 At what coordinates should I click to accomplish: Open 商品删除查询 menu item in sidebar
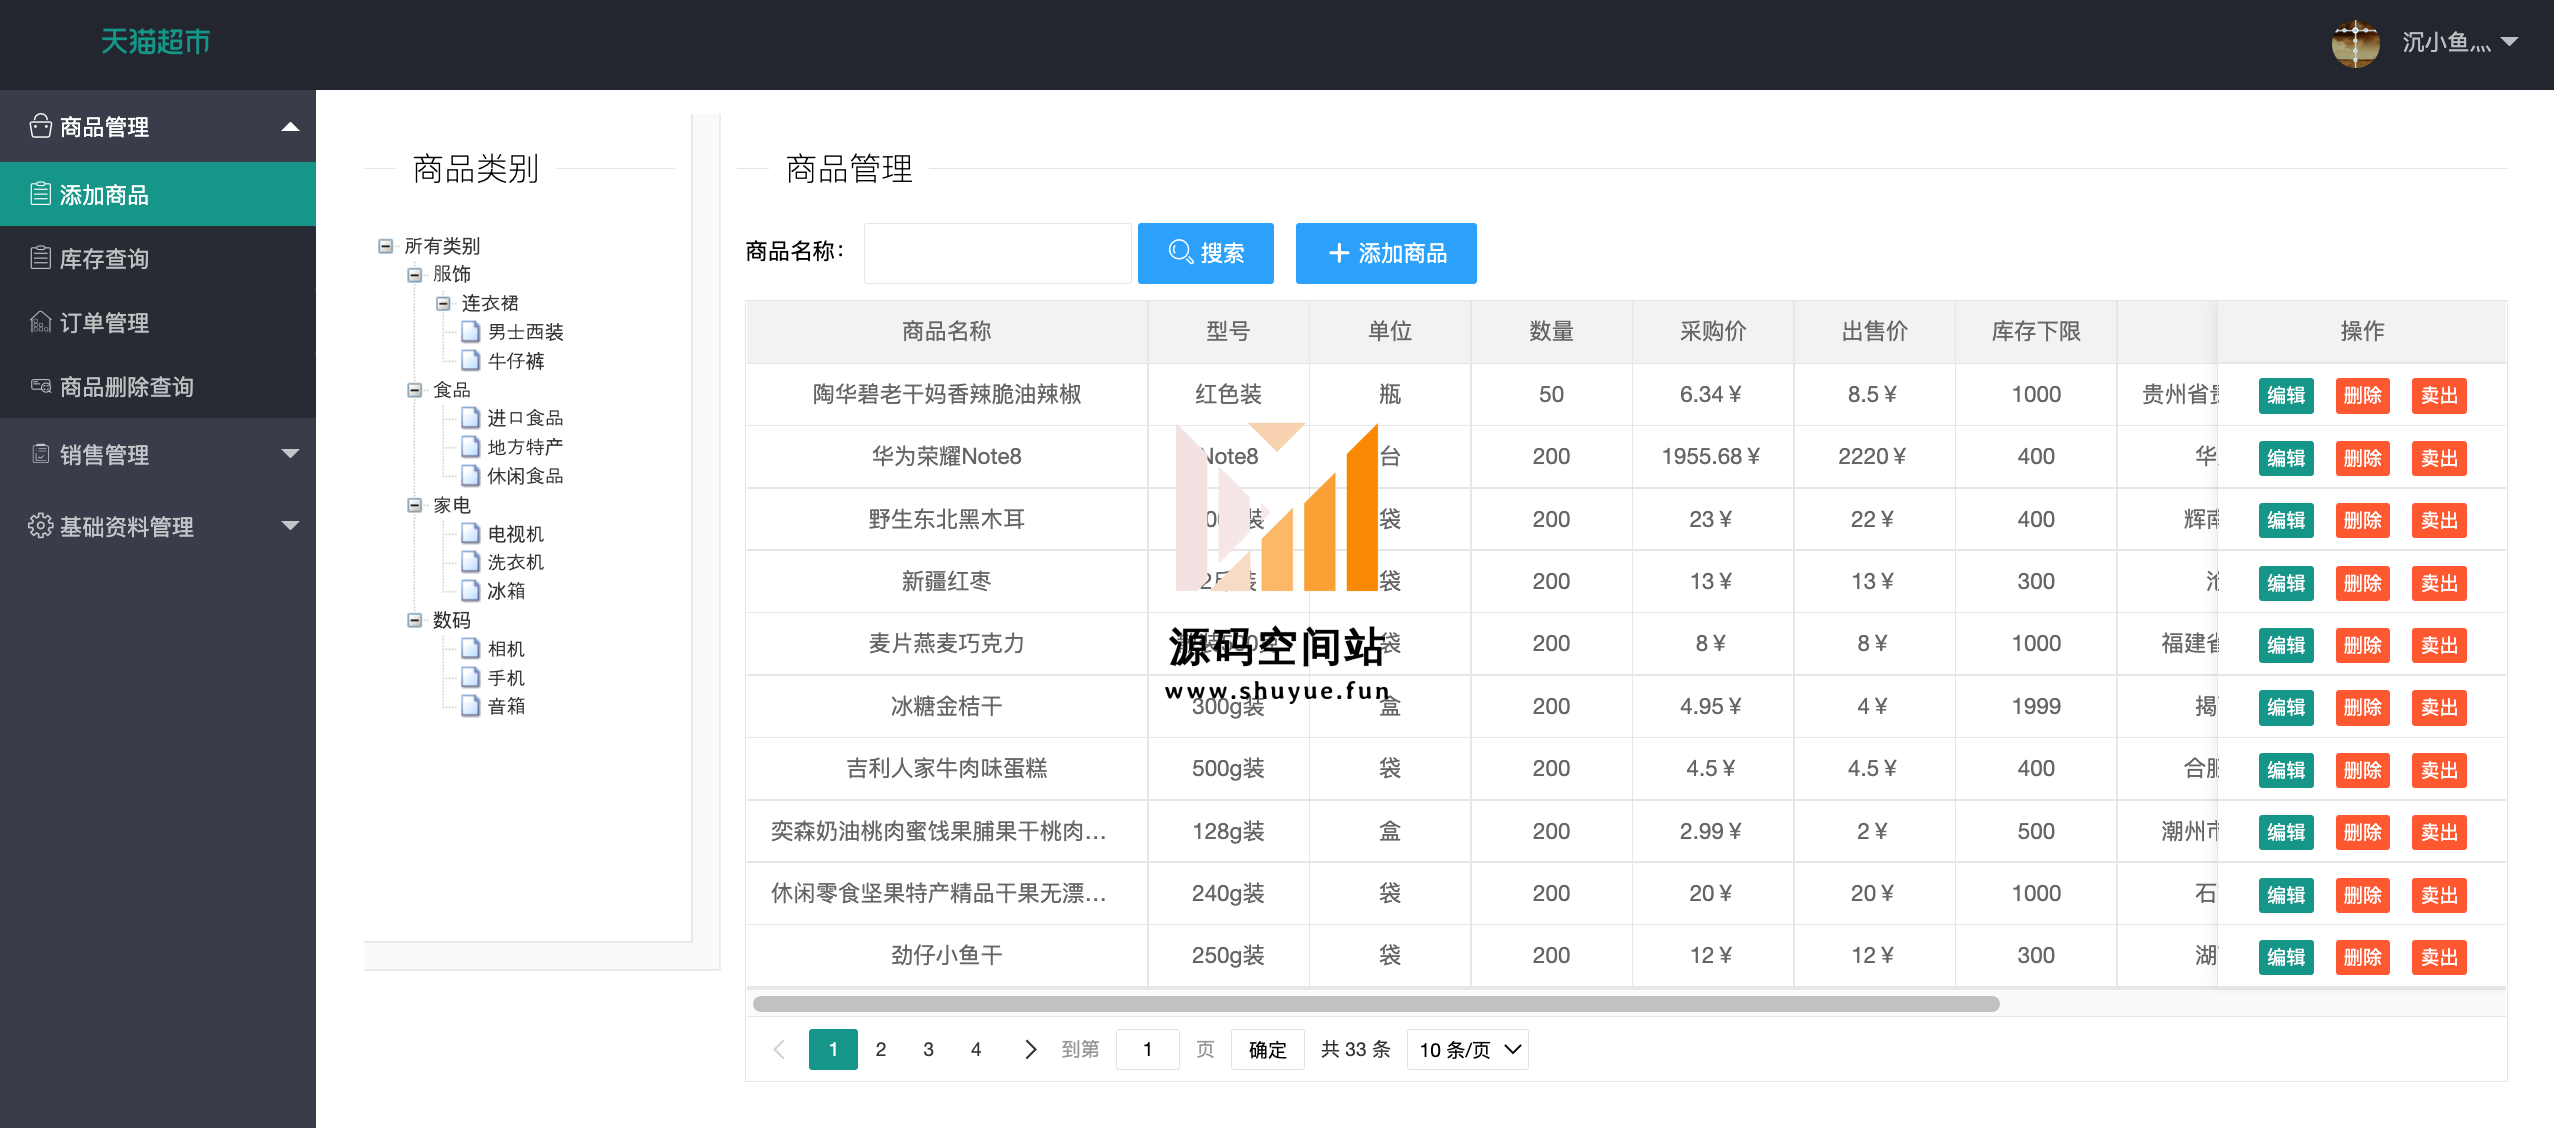pos(158,386)
